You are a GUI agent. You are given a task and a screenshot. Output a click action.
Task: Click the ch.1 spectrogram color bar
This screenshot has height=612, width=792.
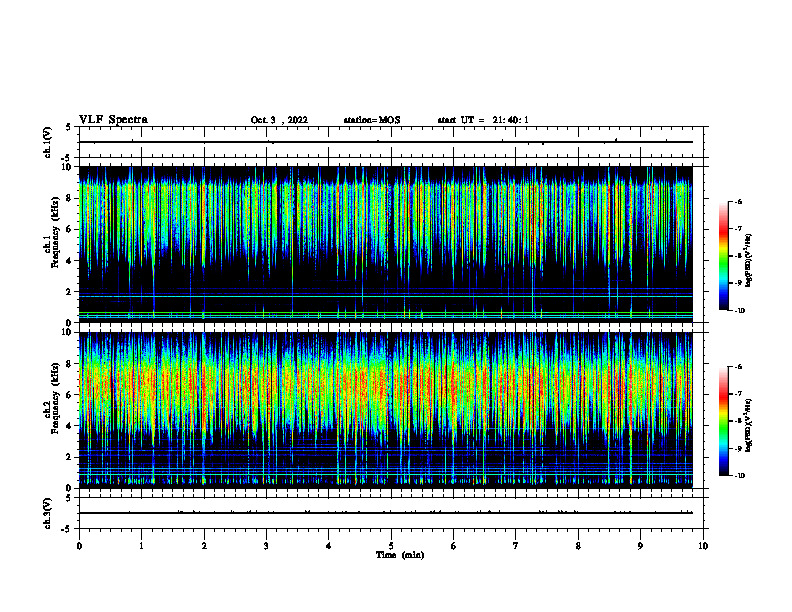(724, 256)
